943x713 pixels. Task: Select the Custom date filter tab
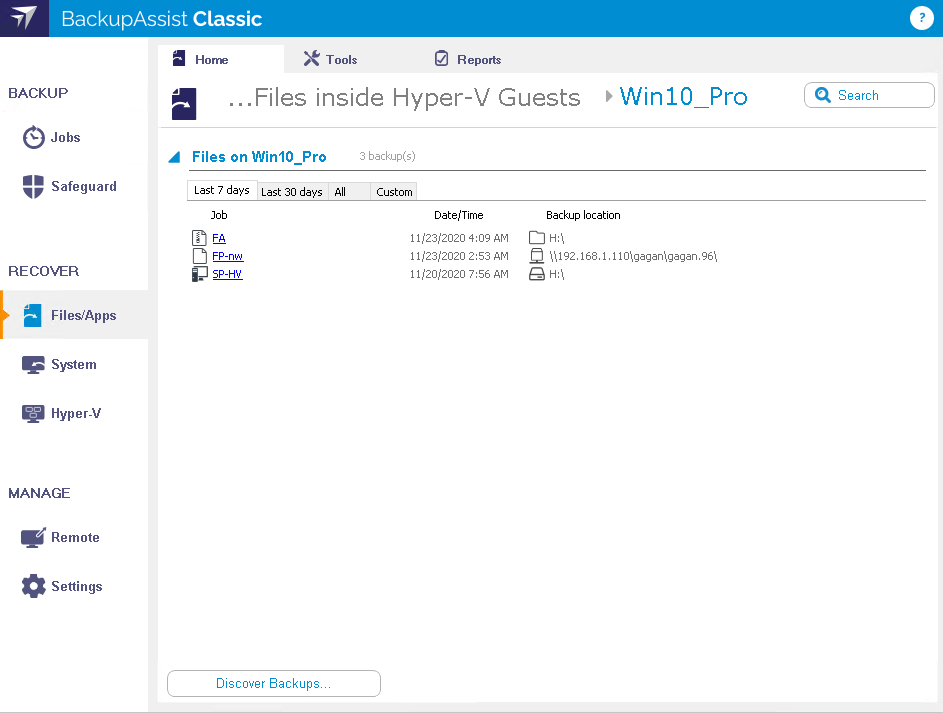(394, 192)
